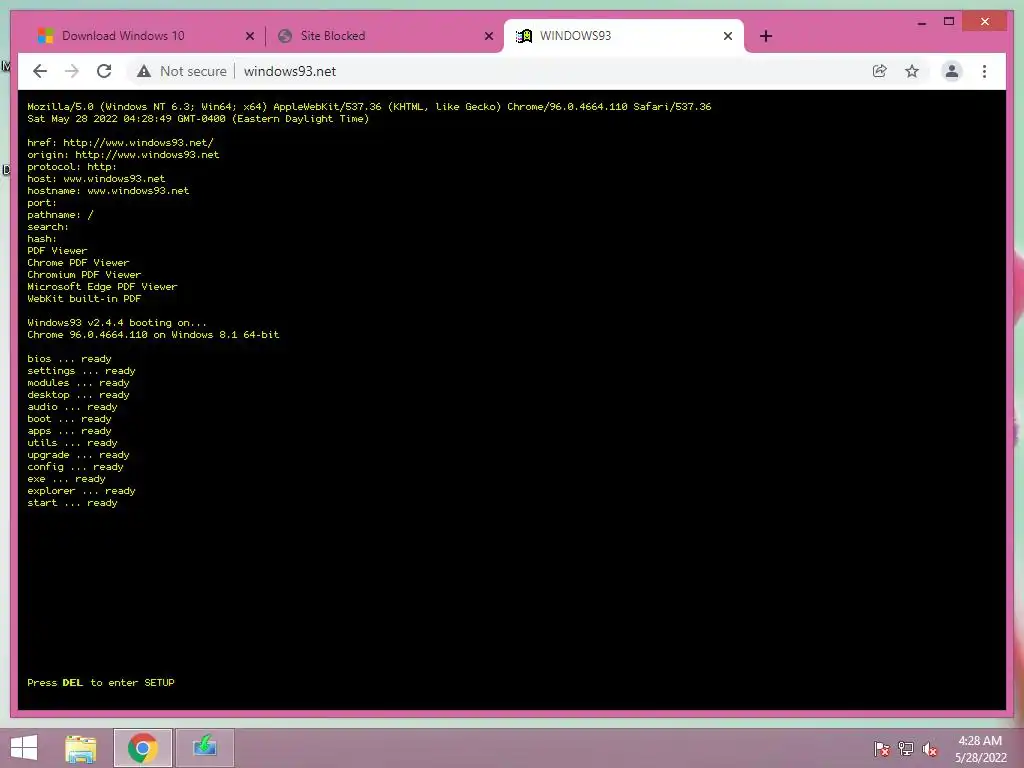Maximize the Chrome window
The image size is (1024, 768).
click(x=949, y=22)
